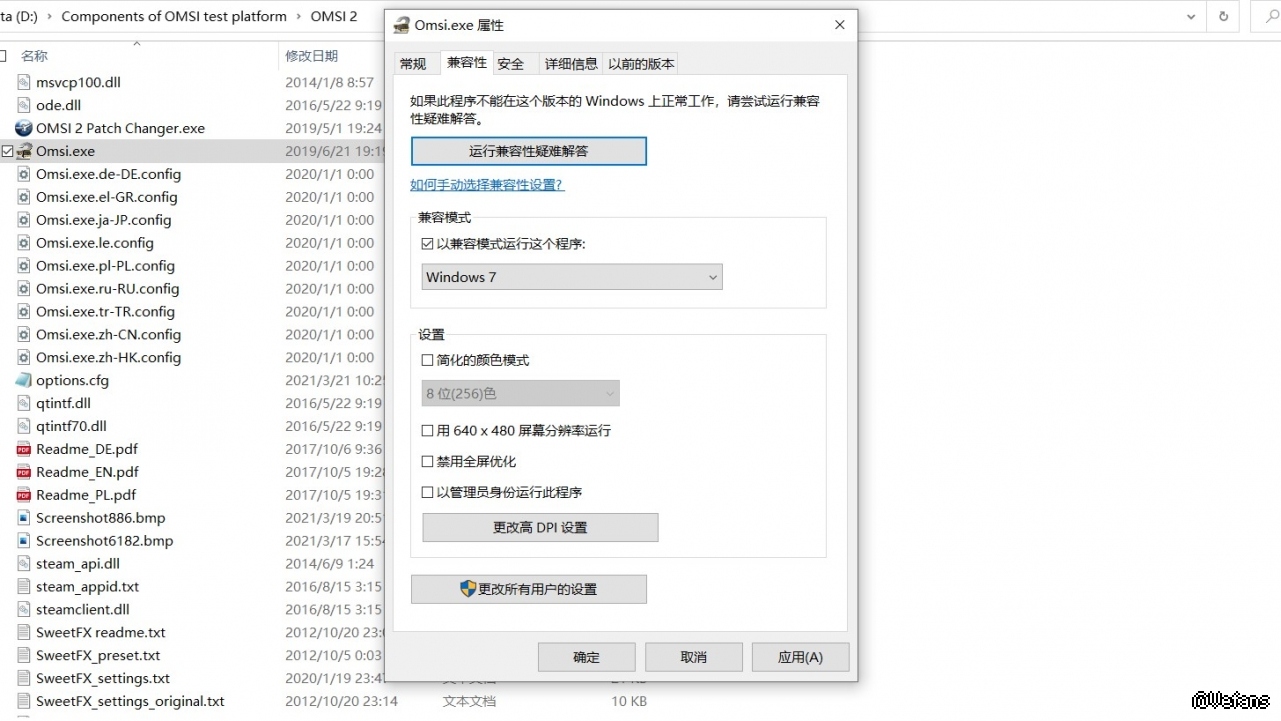Switch to the '详细信息' tab

[571, 64]
